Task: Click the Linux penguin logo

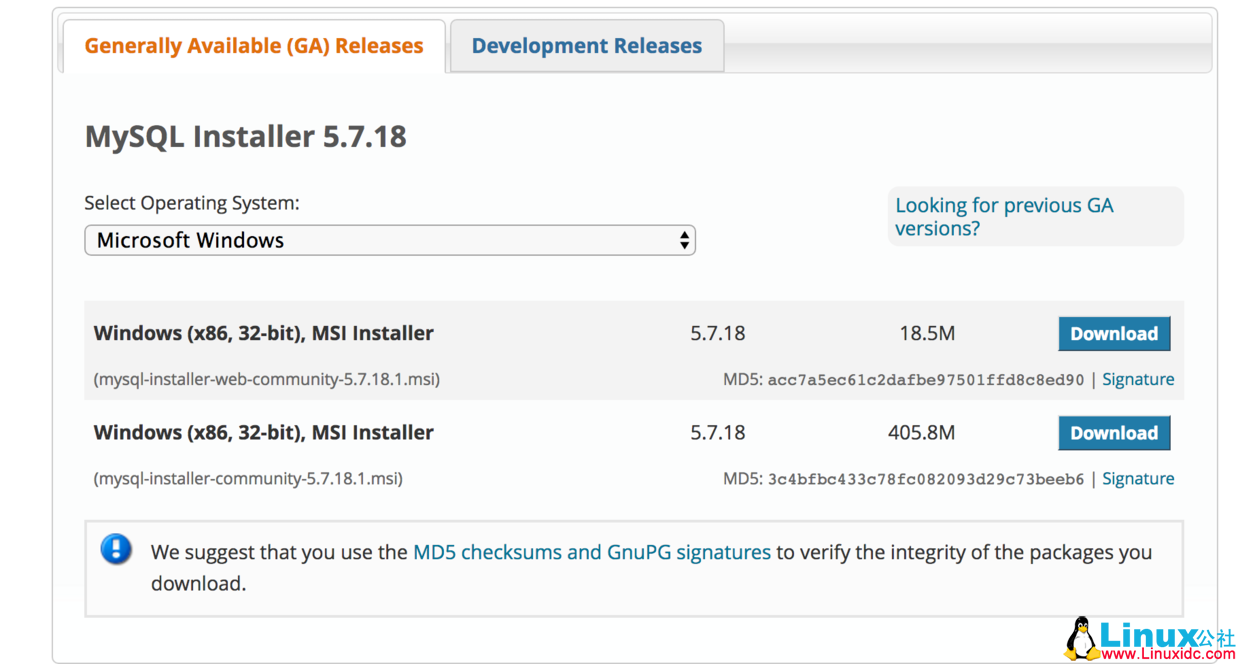Action: (x=1081, y=638)
